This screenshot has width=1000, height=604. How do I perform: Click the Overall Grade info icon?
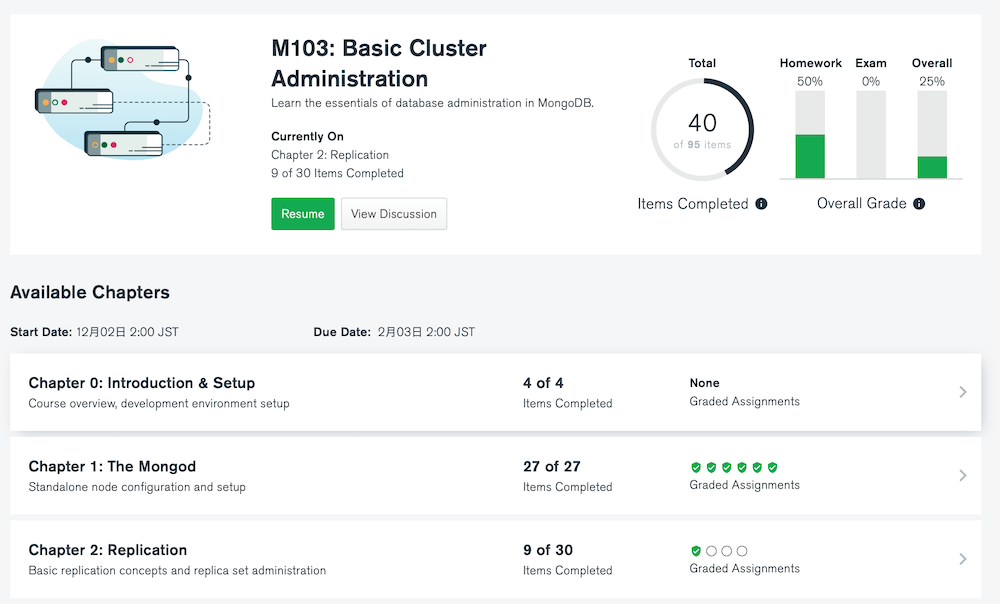(x=918, y=203)
